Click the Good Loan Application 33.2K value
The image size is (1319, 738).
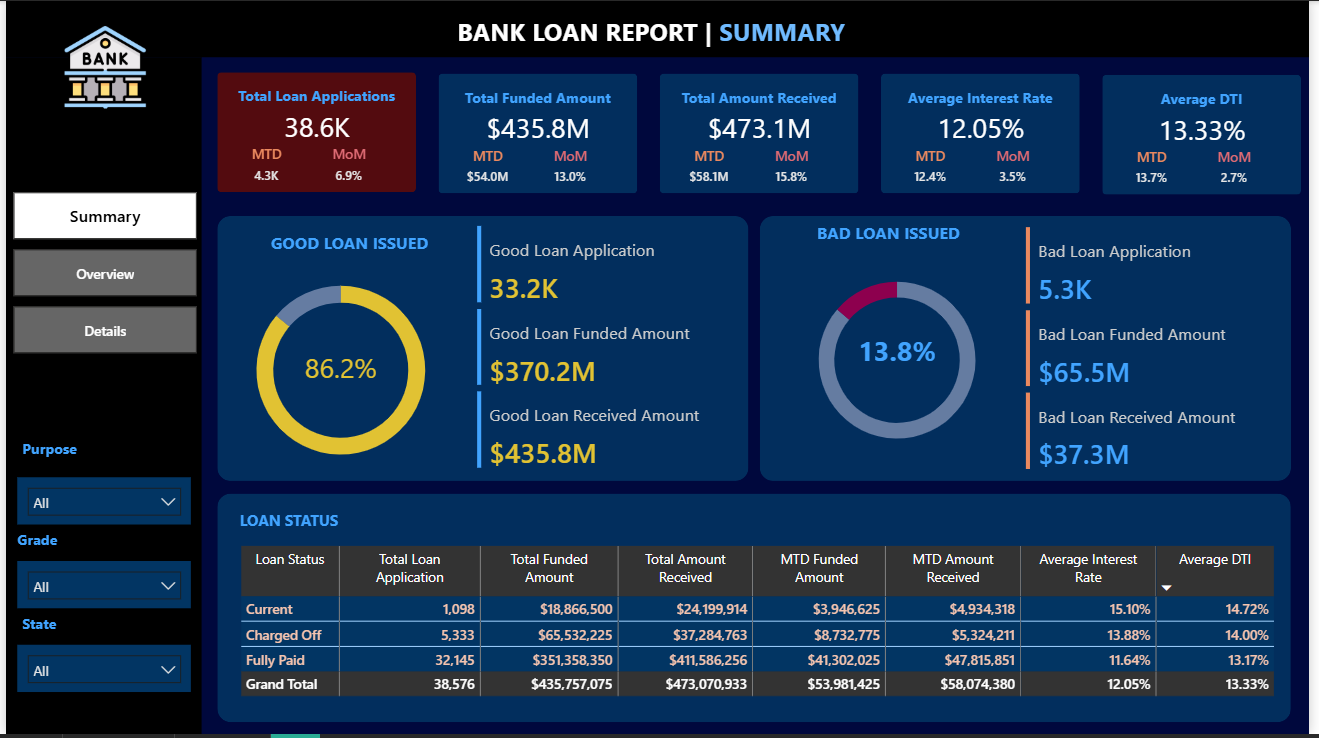click(521, 287)
